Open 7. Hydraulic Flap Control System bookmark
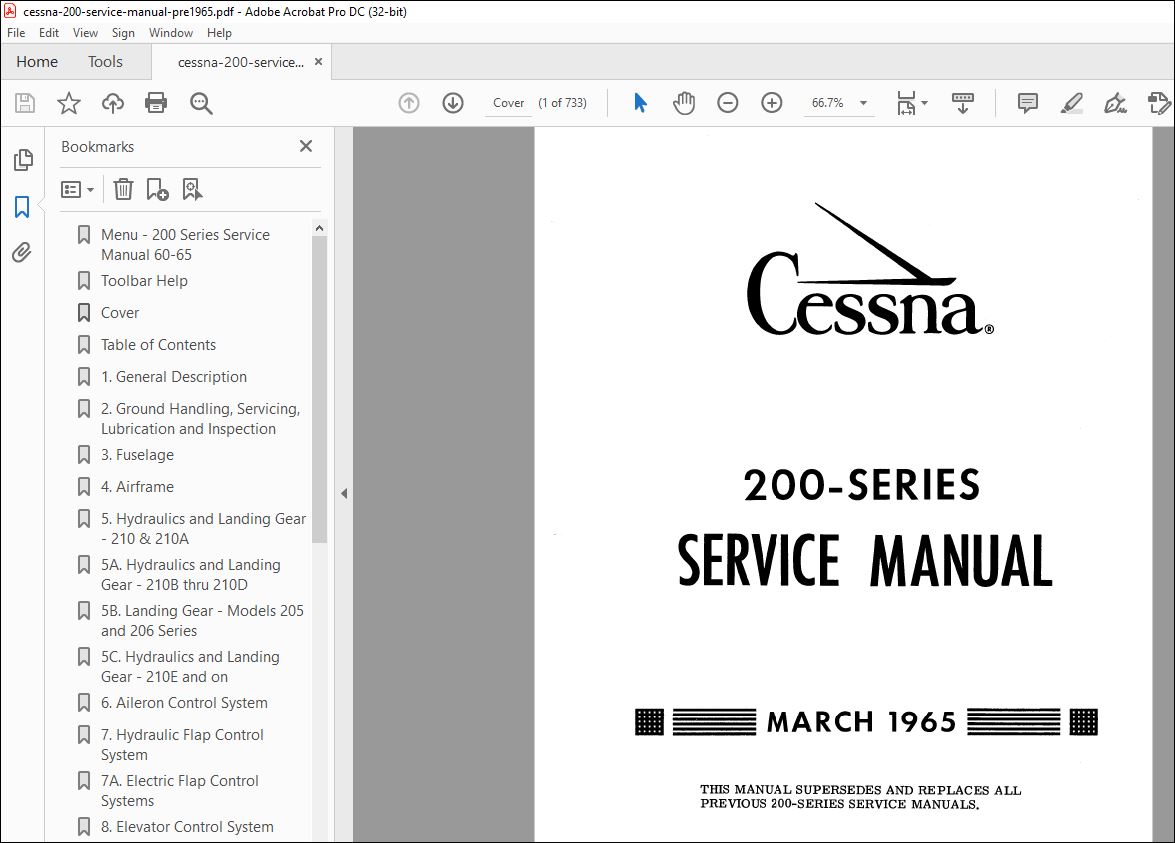1175x843 pixels. [182, 745]
